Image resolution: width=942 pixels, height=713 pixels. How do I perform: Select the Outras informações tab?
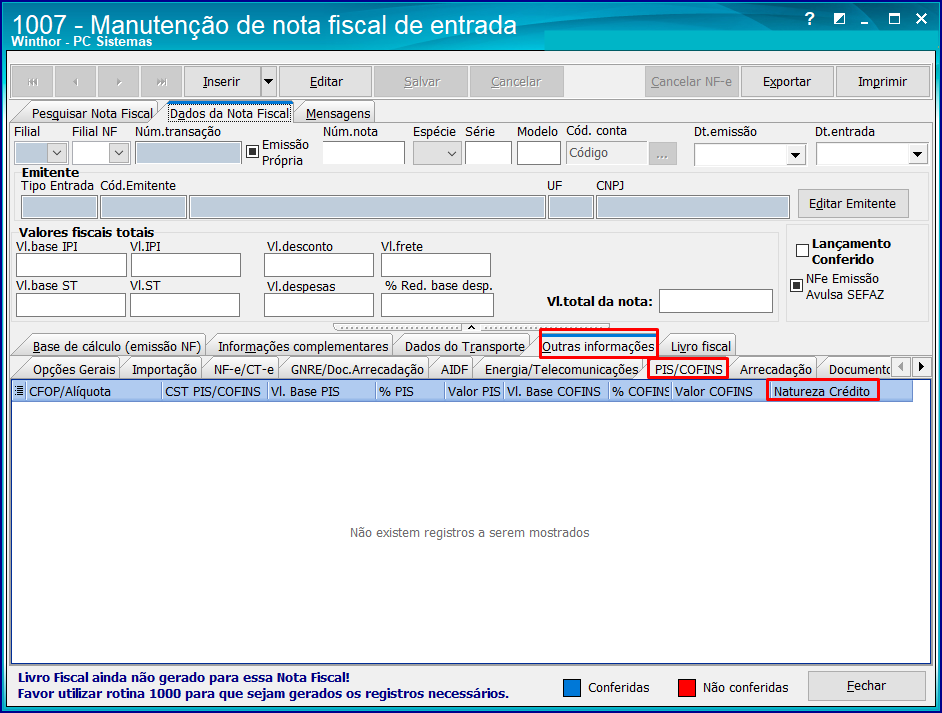(598, 347)
